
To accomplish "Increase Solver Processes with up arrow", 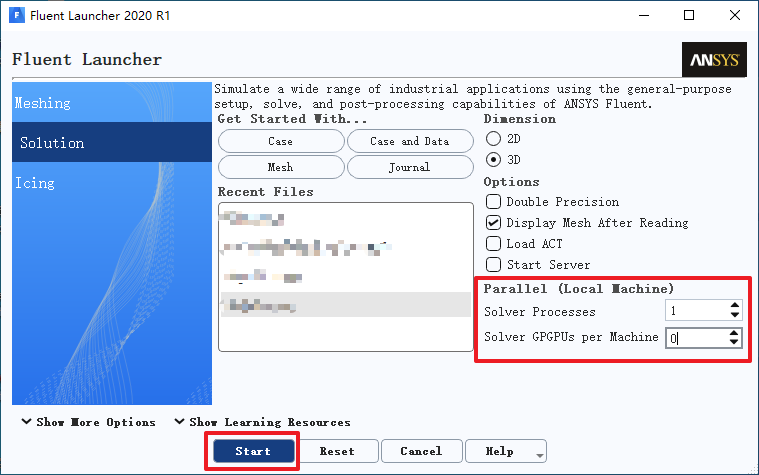I will coord(735,306).
